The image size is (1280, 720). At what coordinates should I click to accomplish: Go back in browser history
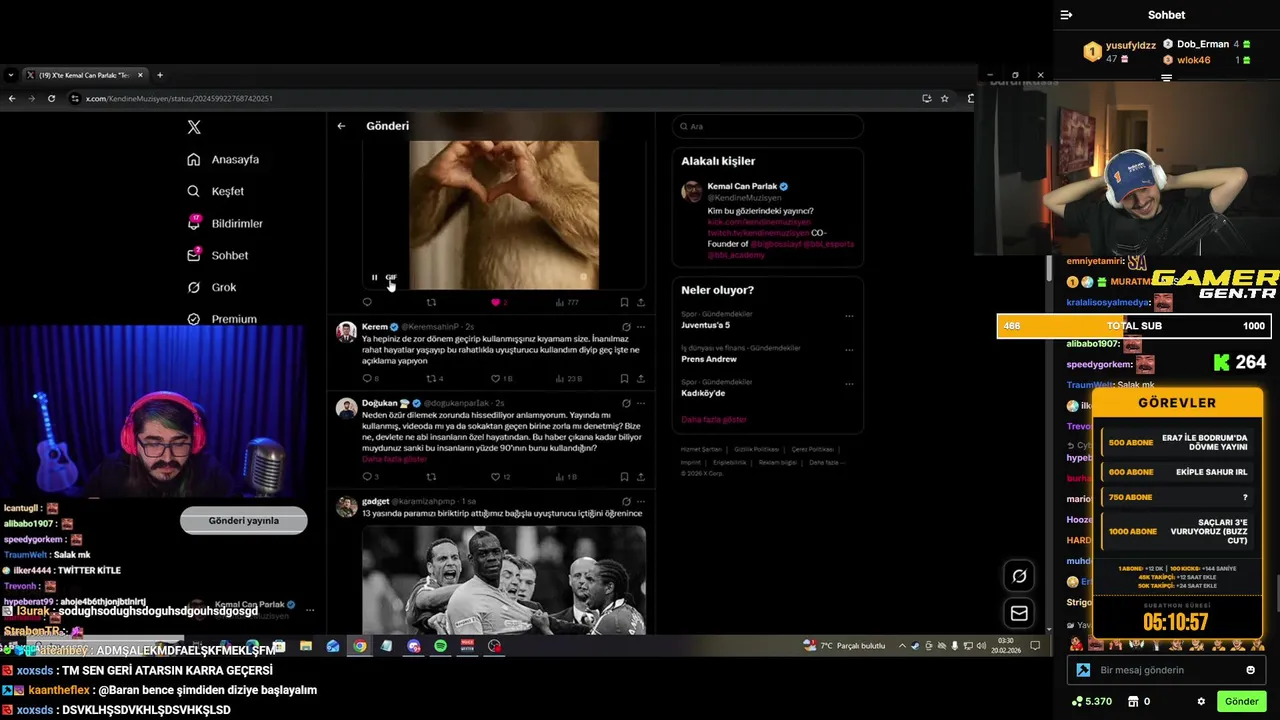pyautogui.click(x=11, y=98)
